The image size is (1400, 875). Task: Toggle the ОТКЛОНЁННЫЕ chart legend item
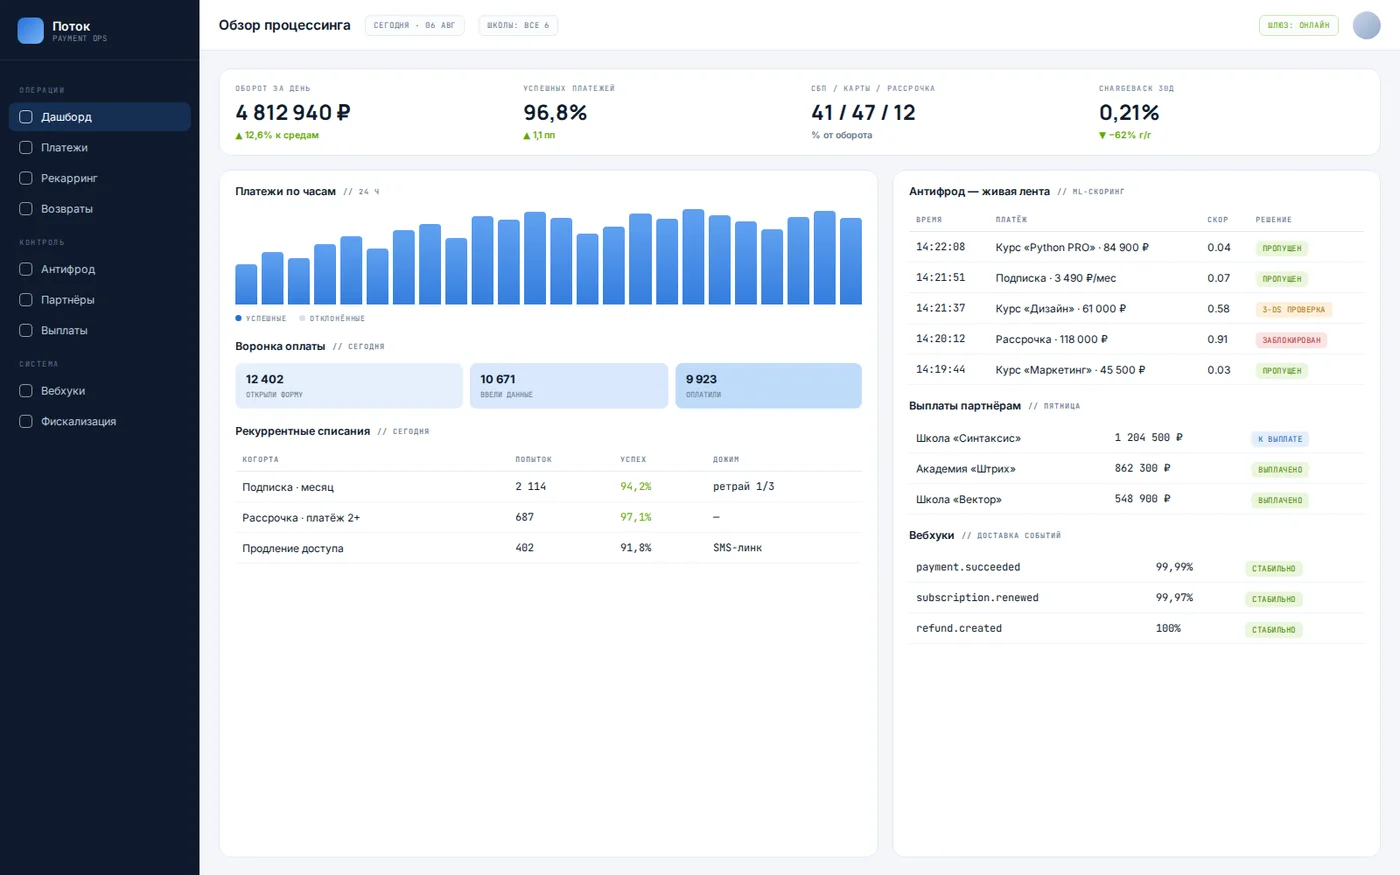(x=332, y=318)
